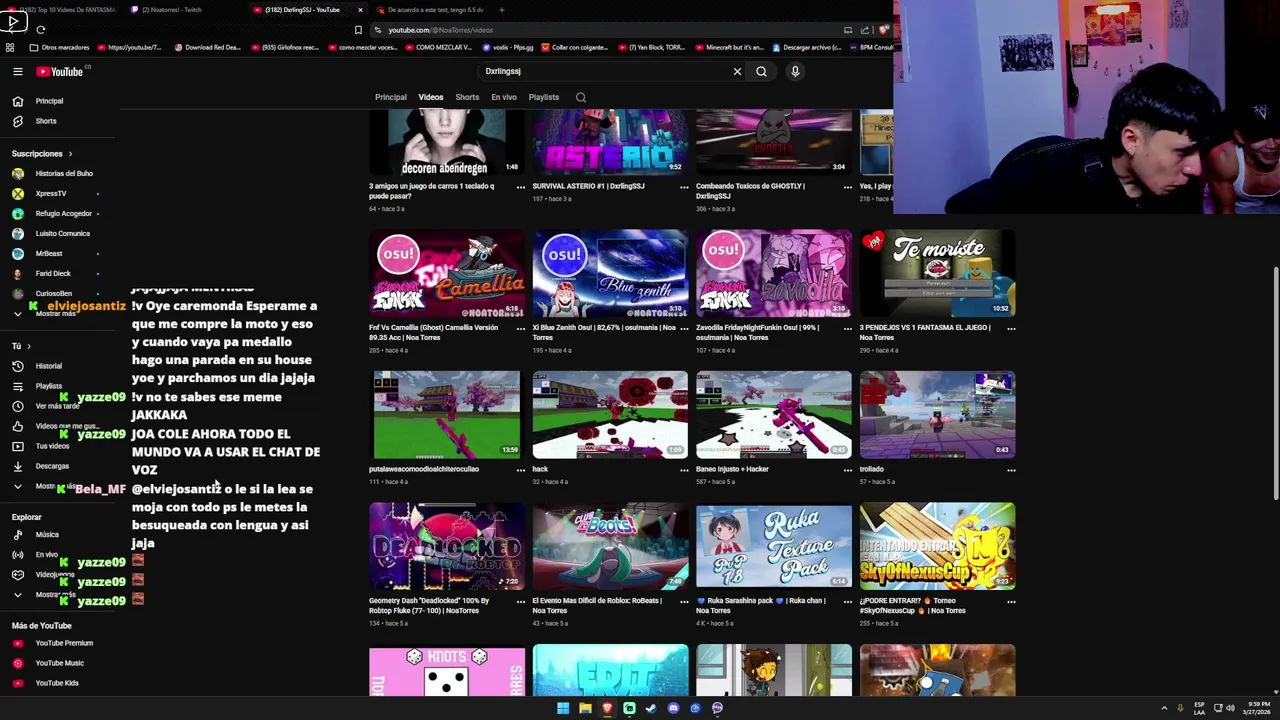
Task: Click the volume icon in system tray
Action: click(1230, 708)
